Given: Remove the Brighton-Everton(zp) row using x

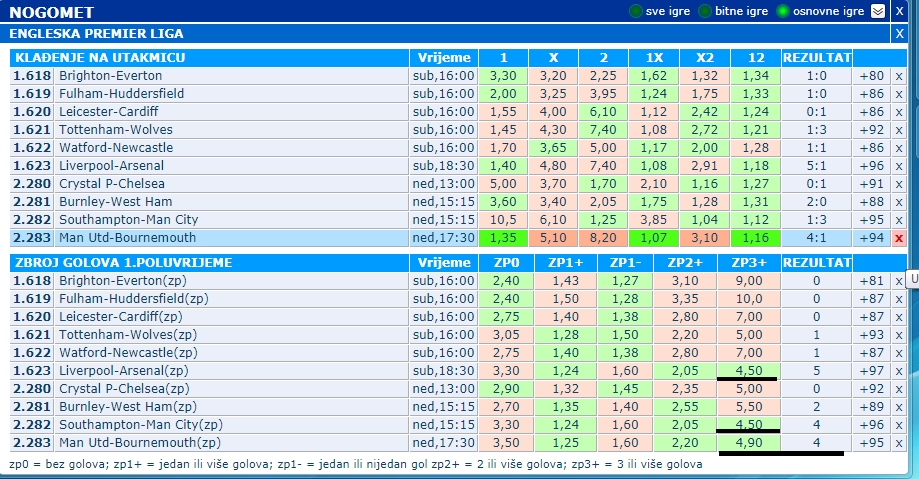Looking at the screenshot, I should [x=898, y=281].
